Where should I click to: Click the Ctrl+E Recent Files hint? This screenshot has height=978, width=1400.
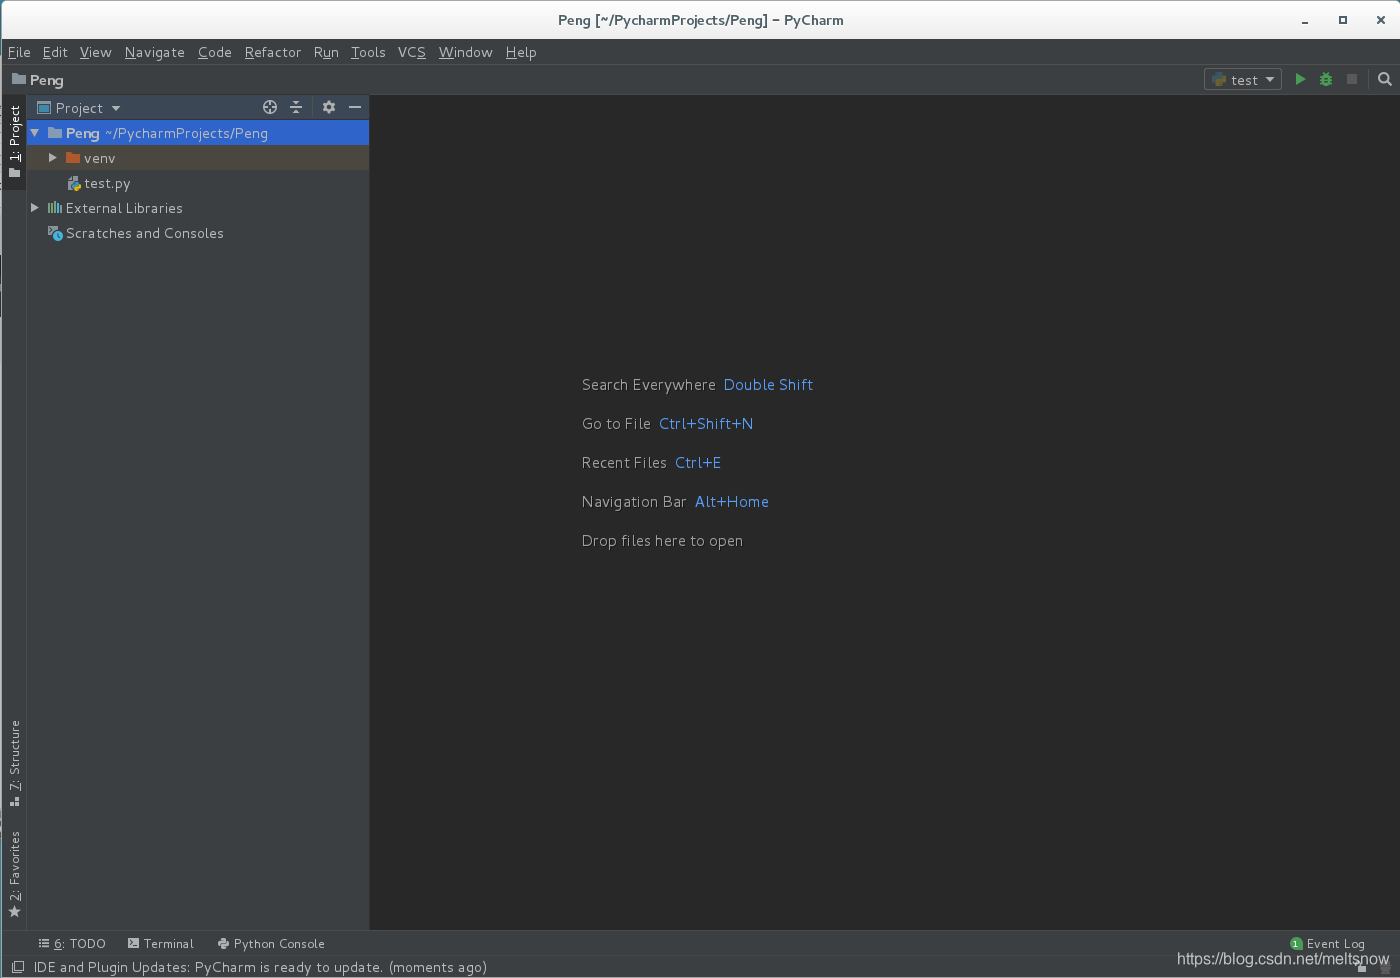click(698, 463)
